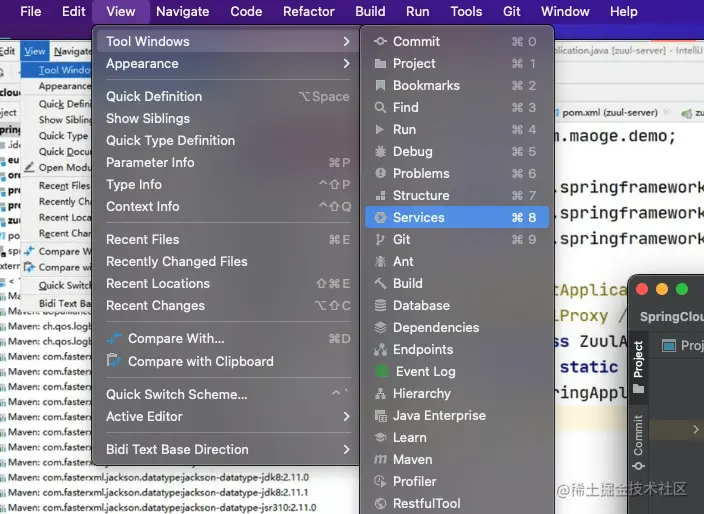Click the green Event Log icon
Viewport: 704px width, 514px height.
tap(381, 371)
